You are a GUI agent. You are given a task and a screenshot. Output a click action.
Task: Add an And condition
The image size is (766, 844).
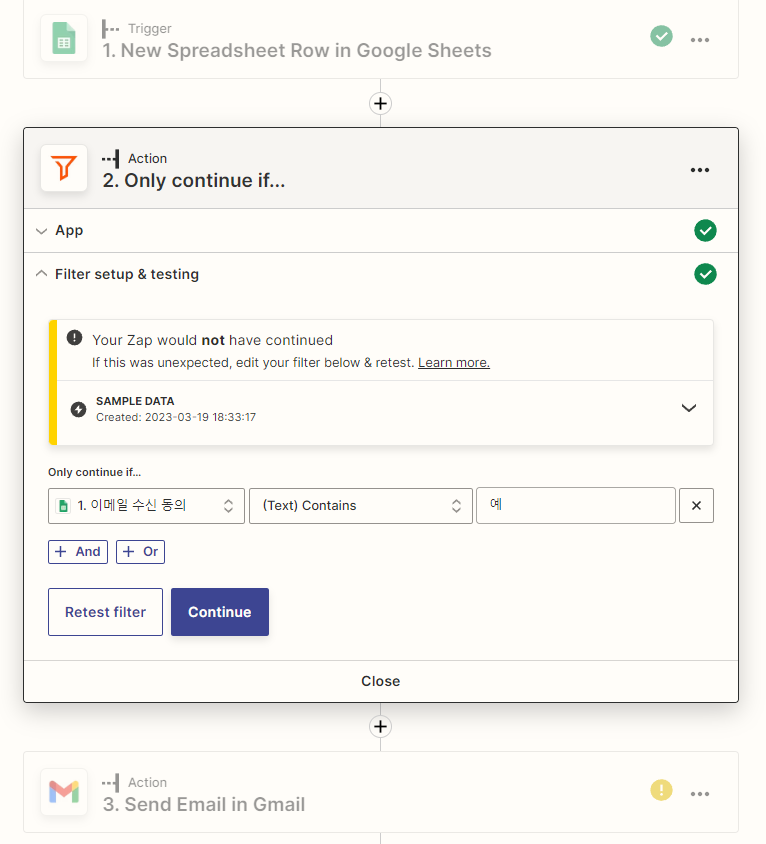coord(78,552)
